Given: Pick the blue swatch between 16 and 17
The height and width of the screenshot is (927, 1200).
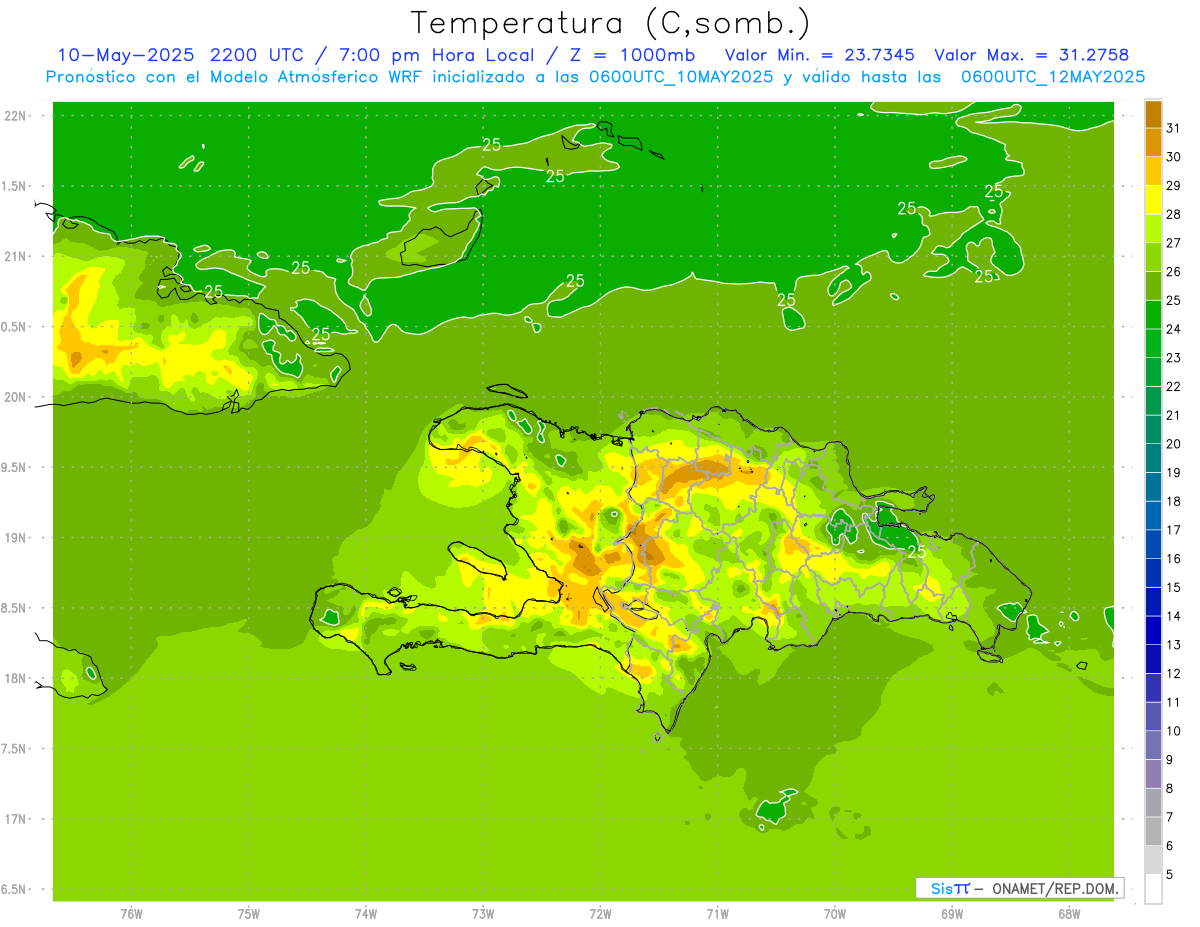Looking at the screenshot, I should 1153,544.
